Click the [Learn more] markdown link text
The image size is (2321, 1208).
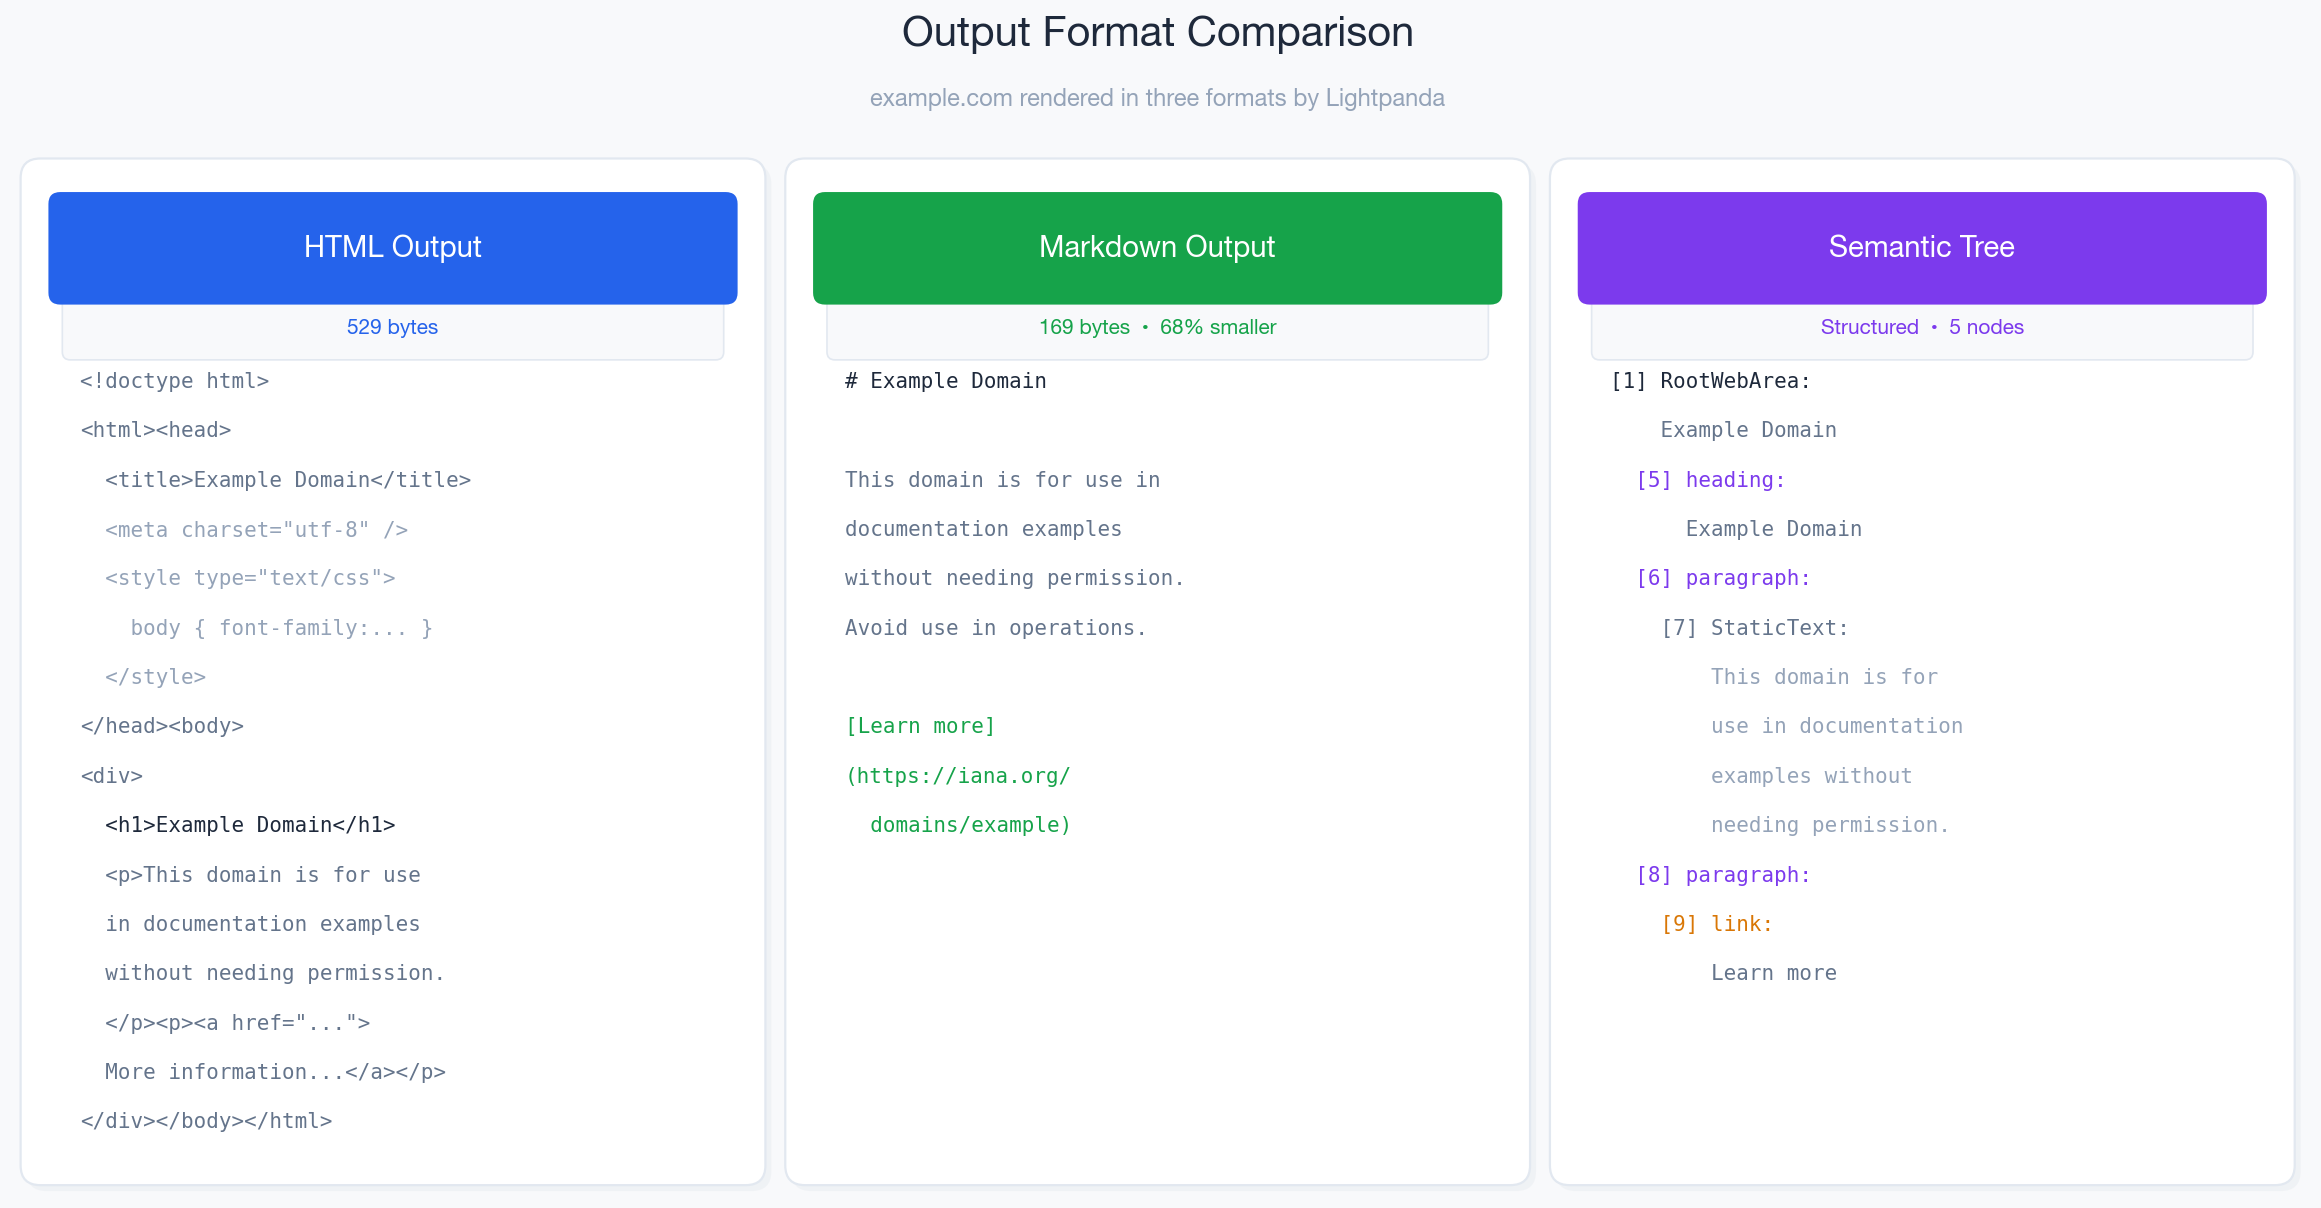pos(920,726)
